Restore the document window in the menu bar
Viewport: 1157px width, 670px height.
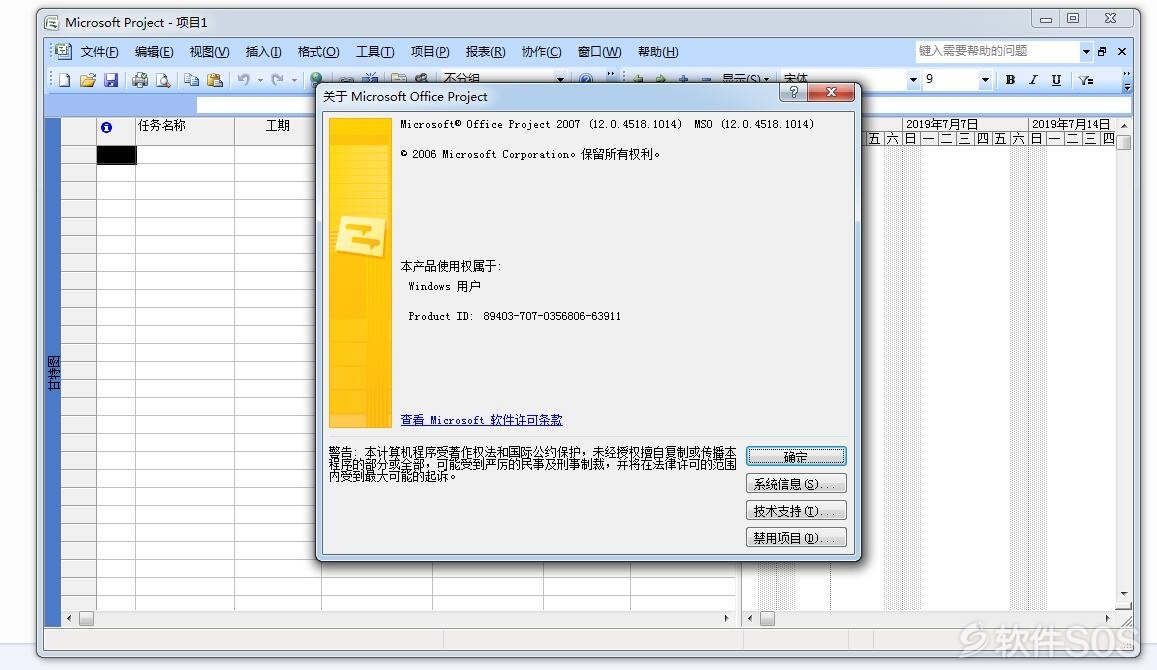pyautogui.click(x=1102, y=51)
